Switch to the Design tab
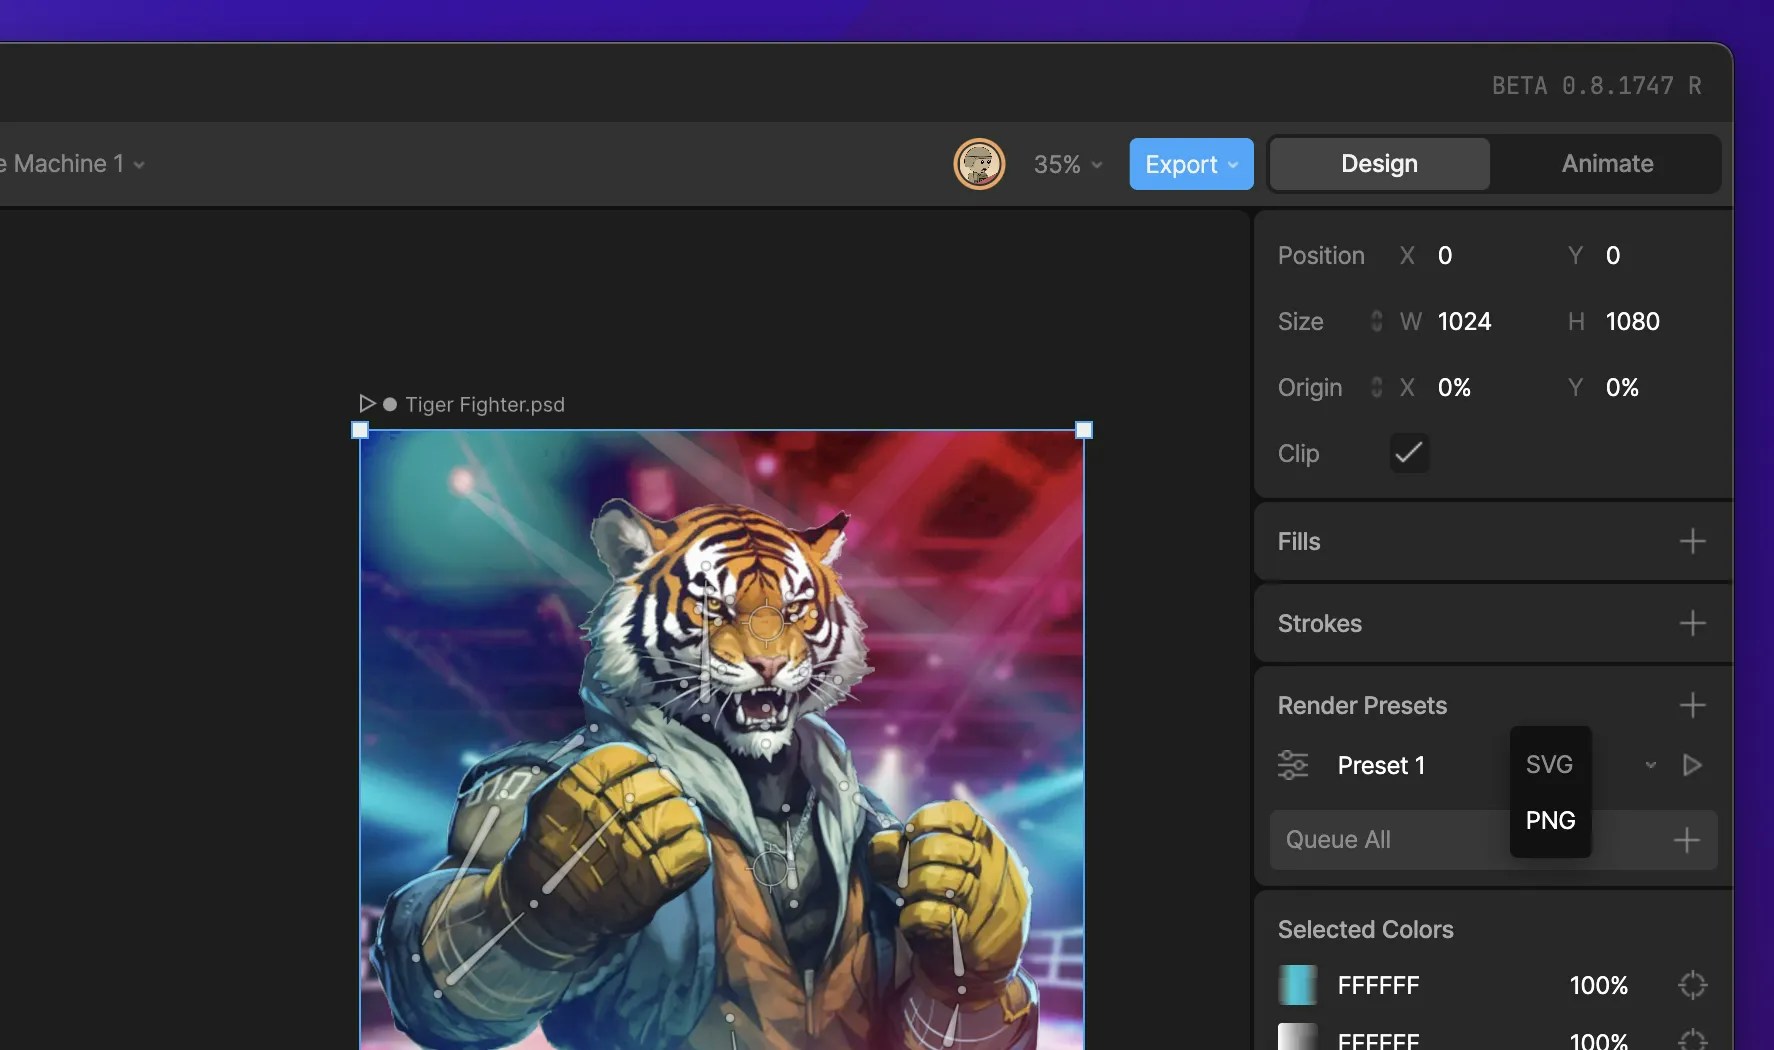1774x1050 pixels. pos(1379,164)
